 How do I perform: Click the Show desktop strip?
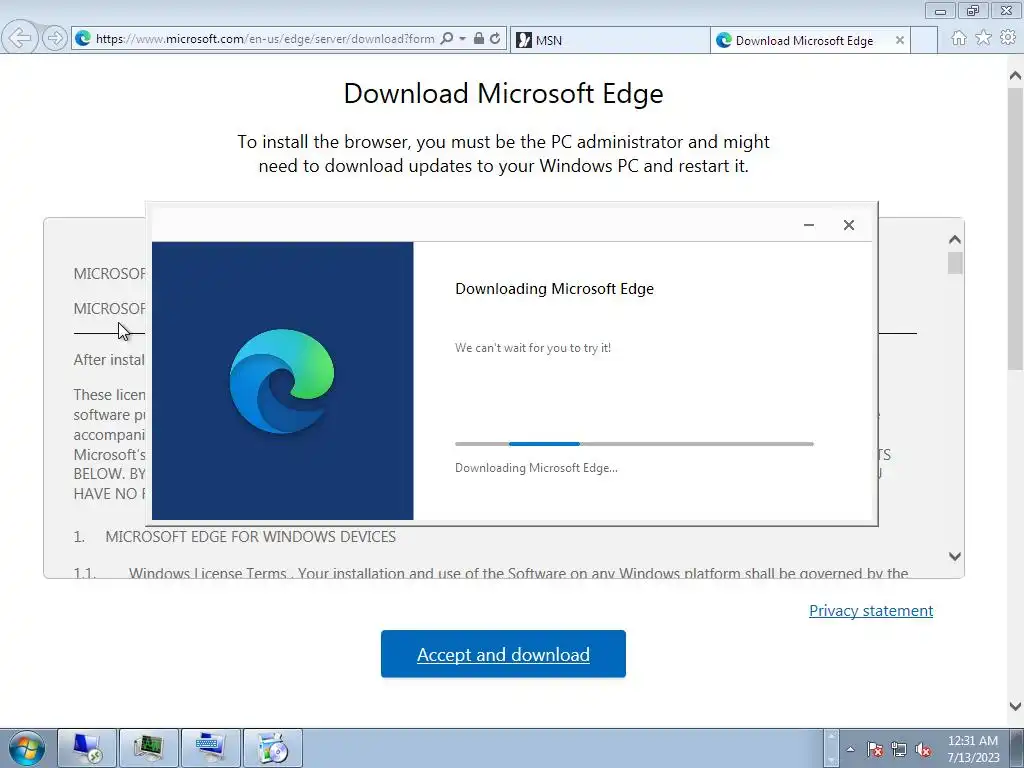pos(1017,748)
